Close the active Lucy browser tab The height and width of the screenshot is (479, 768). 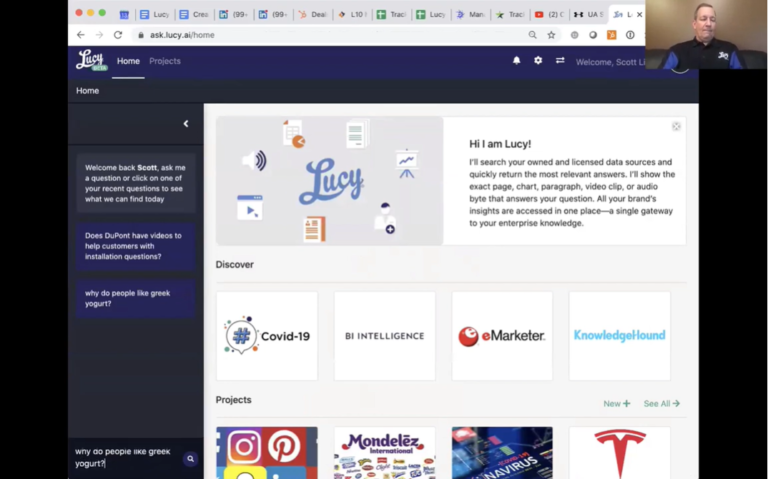pyautogui.click(x=639, y=14)
